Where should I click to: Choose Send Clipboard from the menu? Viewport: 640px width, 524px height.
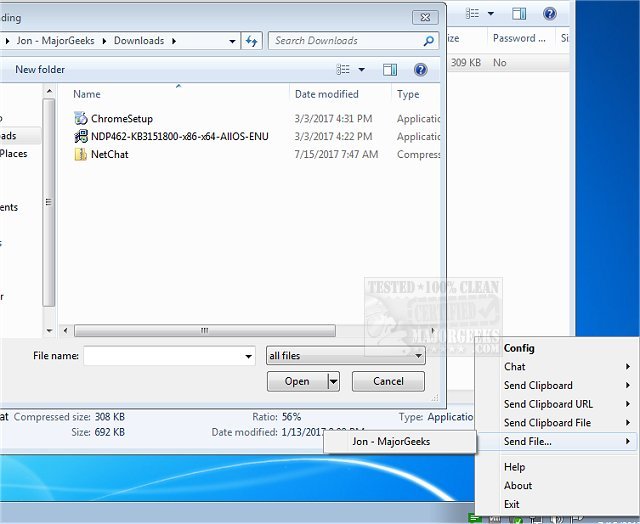coord(538,385)
